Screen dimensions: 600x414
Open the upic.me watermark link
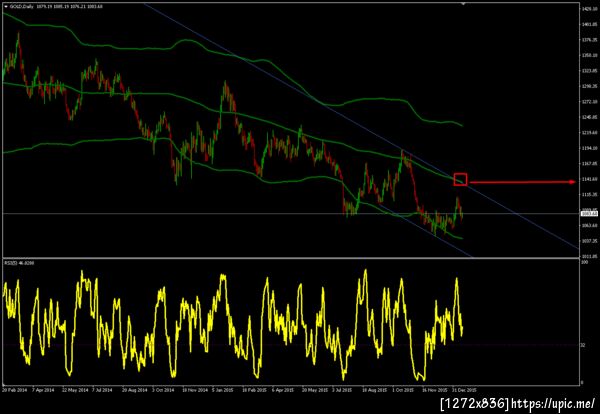pos(553,403)
